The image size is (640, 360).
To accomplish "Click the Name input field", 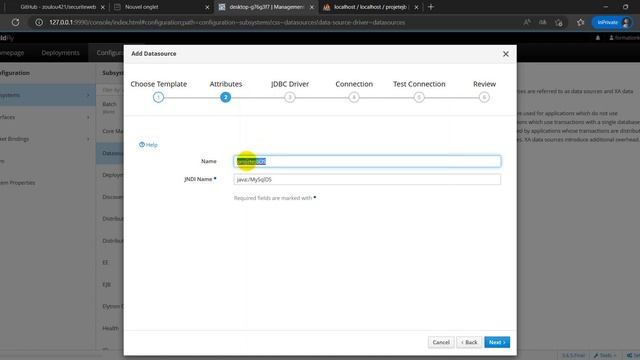I will click(367, 161).
